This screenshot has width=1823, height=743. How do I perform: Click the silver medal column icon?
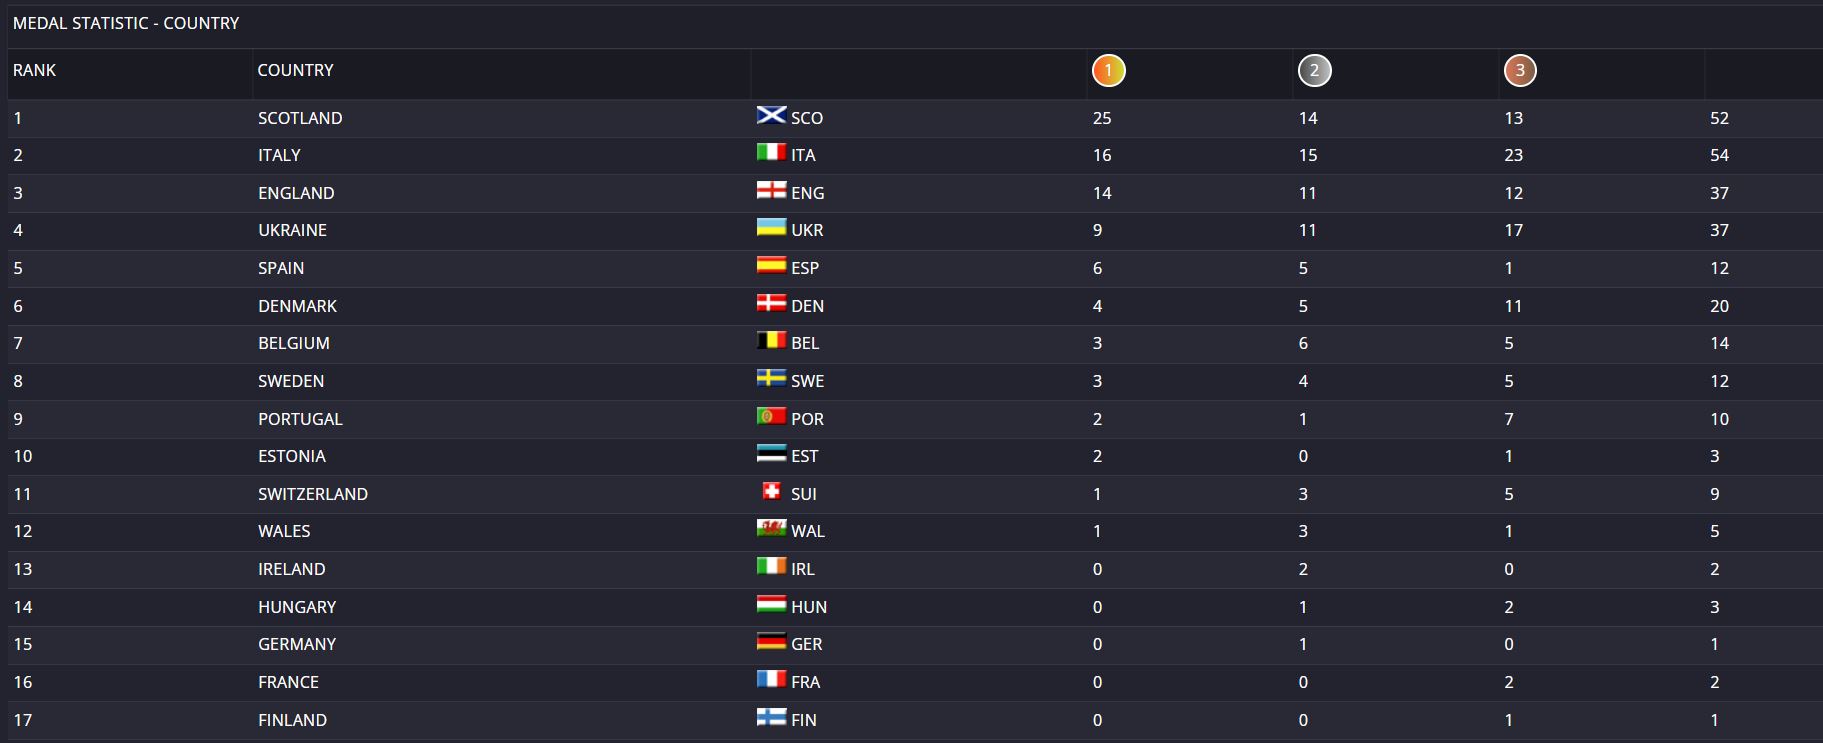pyautogui.click(x=1314, y=71)
